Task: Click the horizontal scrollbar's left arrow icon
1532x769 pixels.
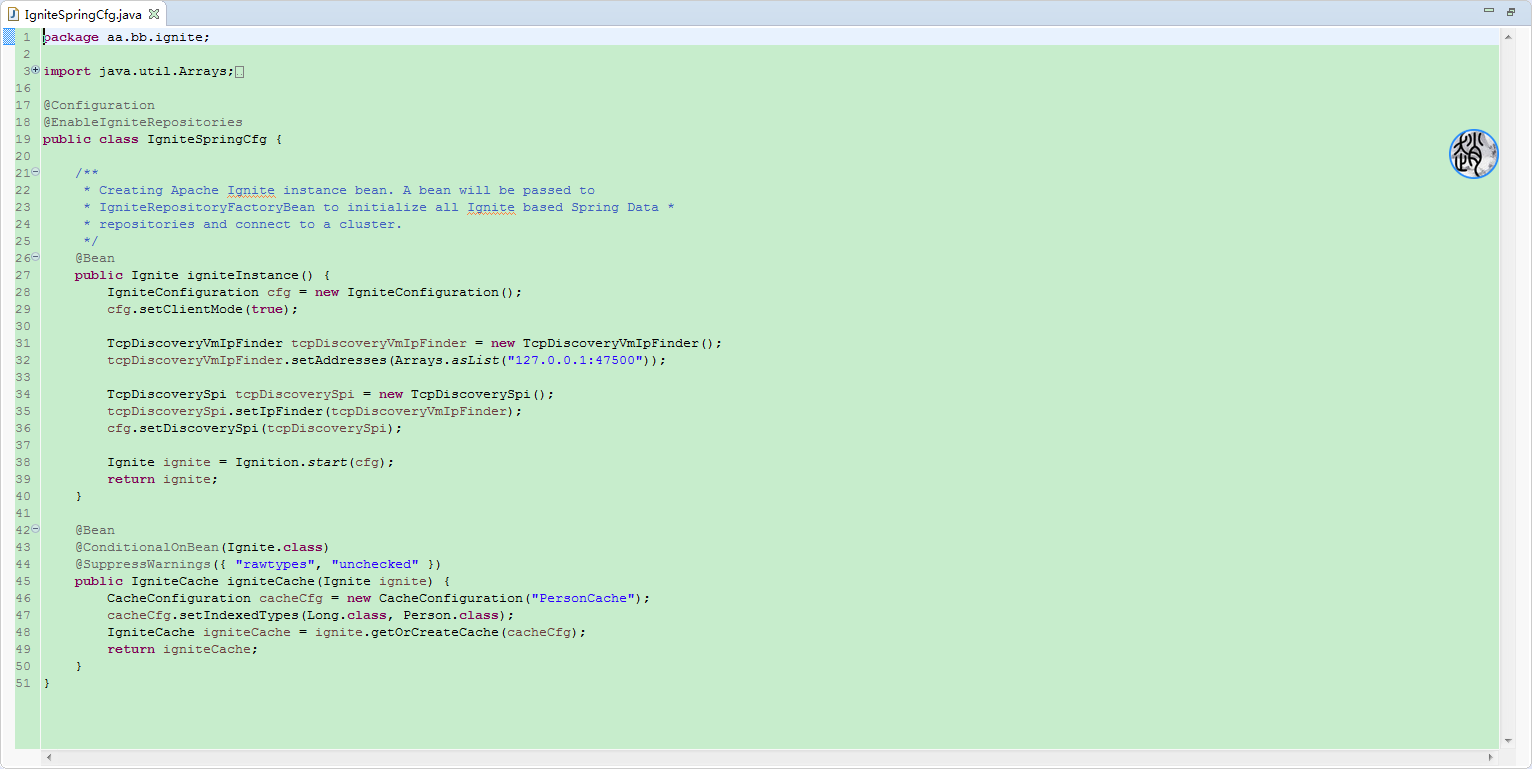Action: [48, 758]
